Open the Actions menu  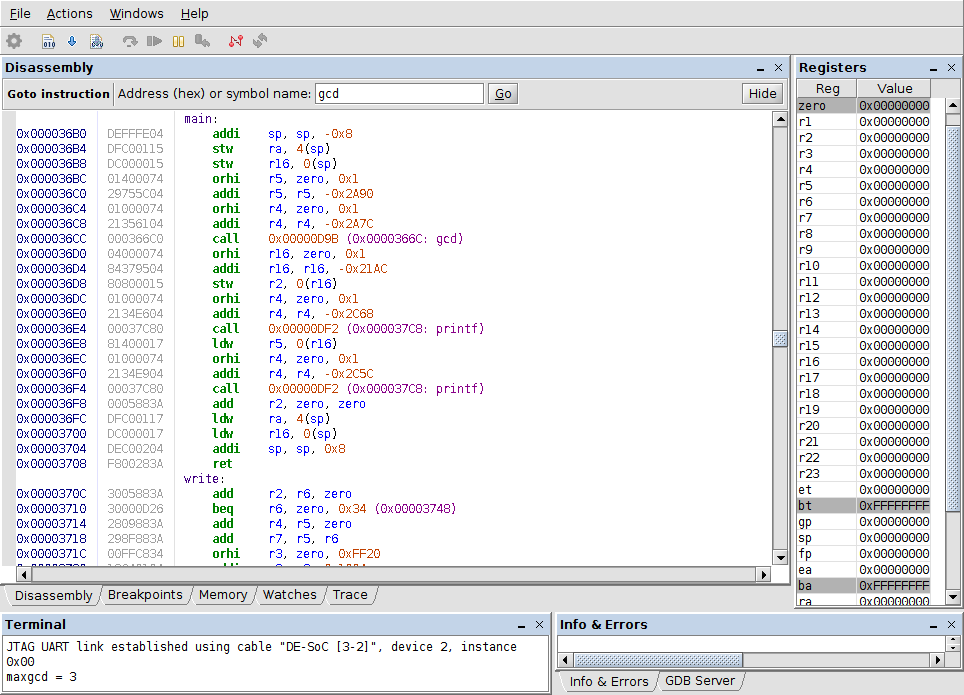click(x=69, y=14)
